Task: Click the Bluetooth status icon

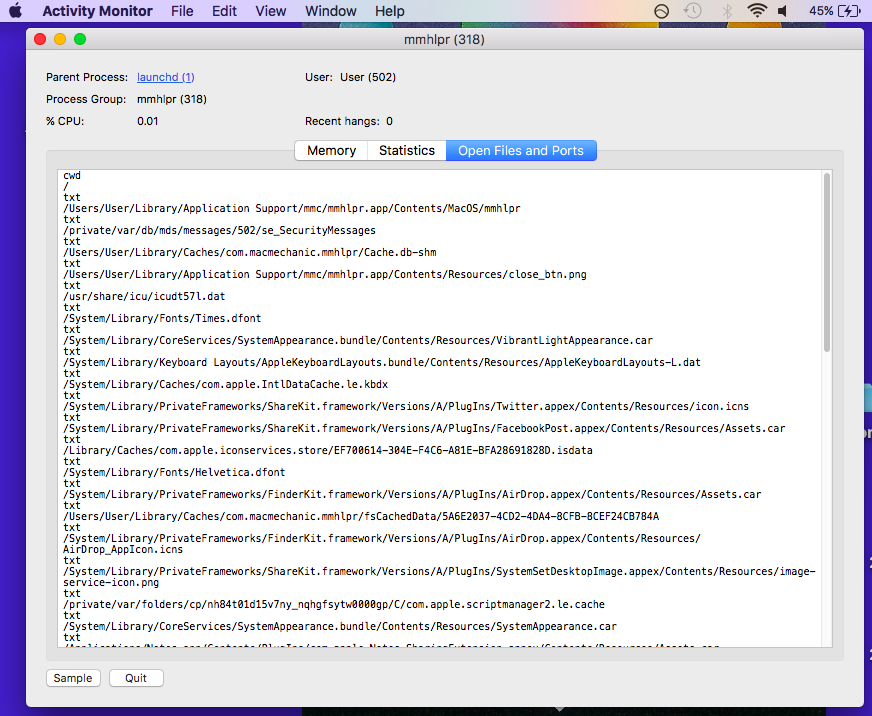Action: pyautogui.click(x=726, y=11)
